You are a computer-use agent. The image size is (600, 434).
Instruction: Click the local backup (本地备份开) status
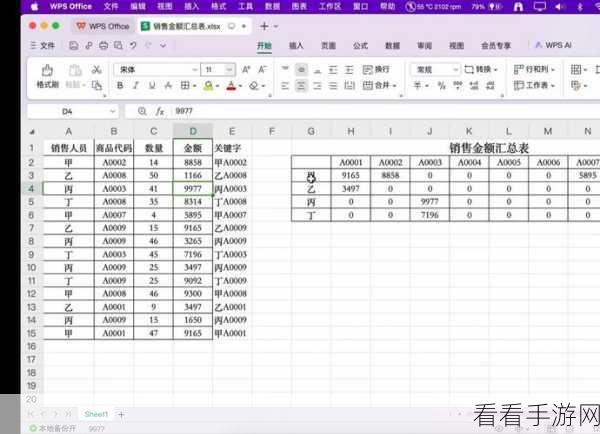click(x=53, y=428)
